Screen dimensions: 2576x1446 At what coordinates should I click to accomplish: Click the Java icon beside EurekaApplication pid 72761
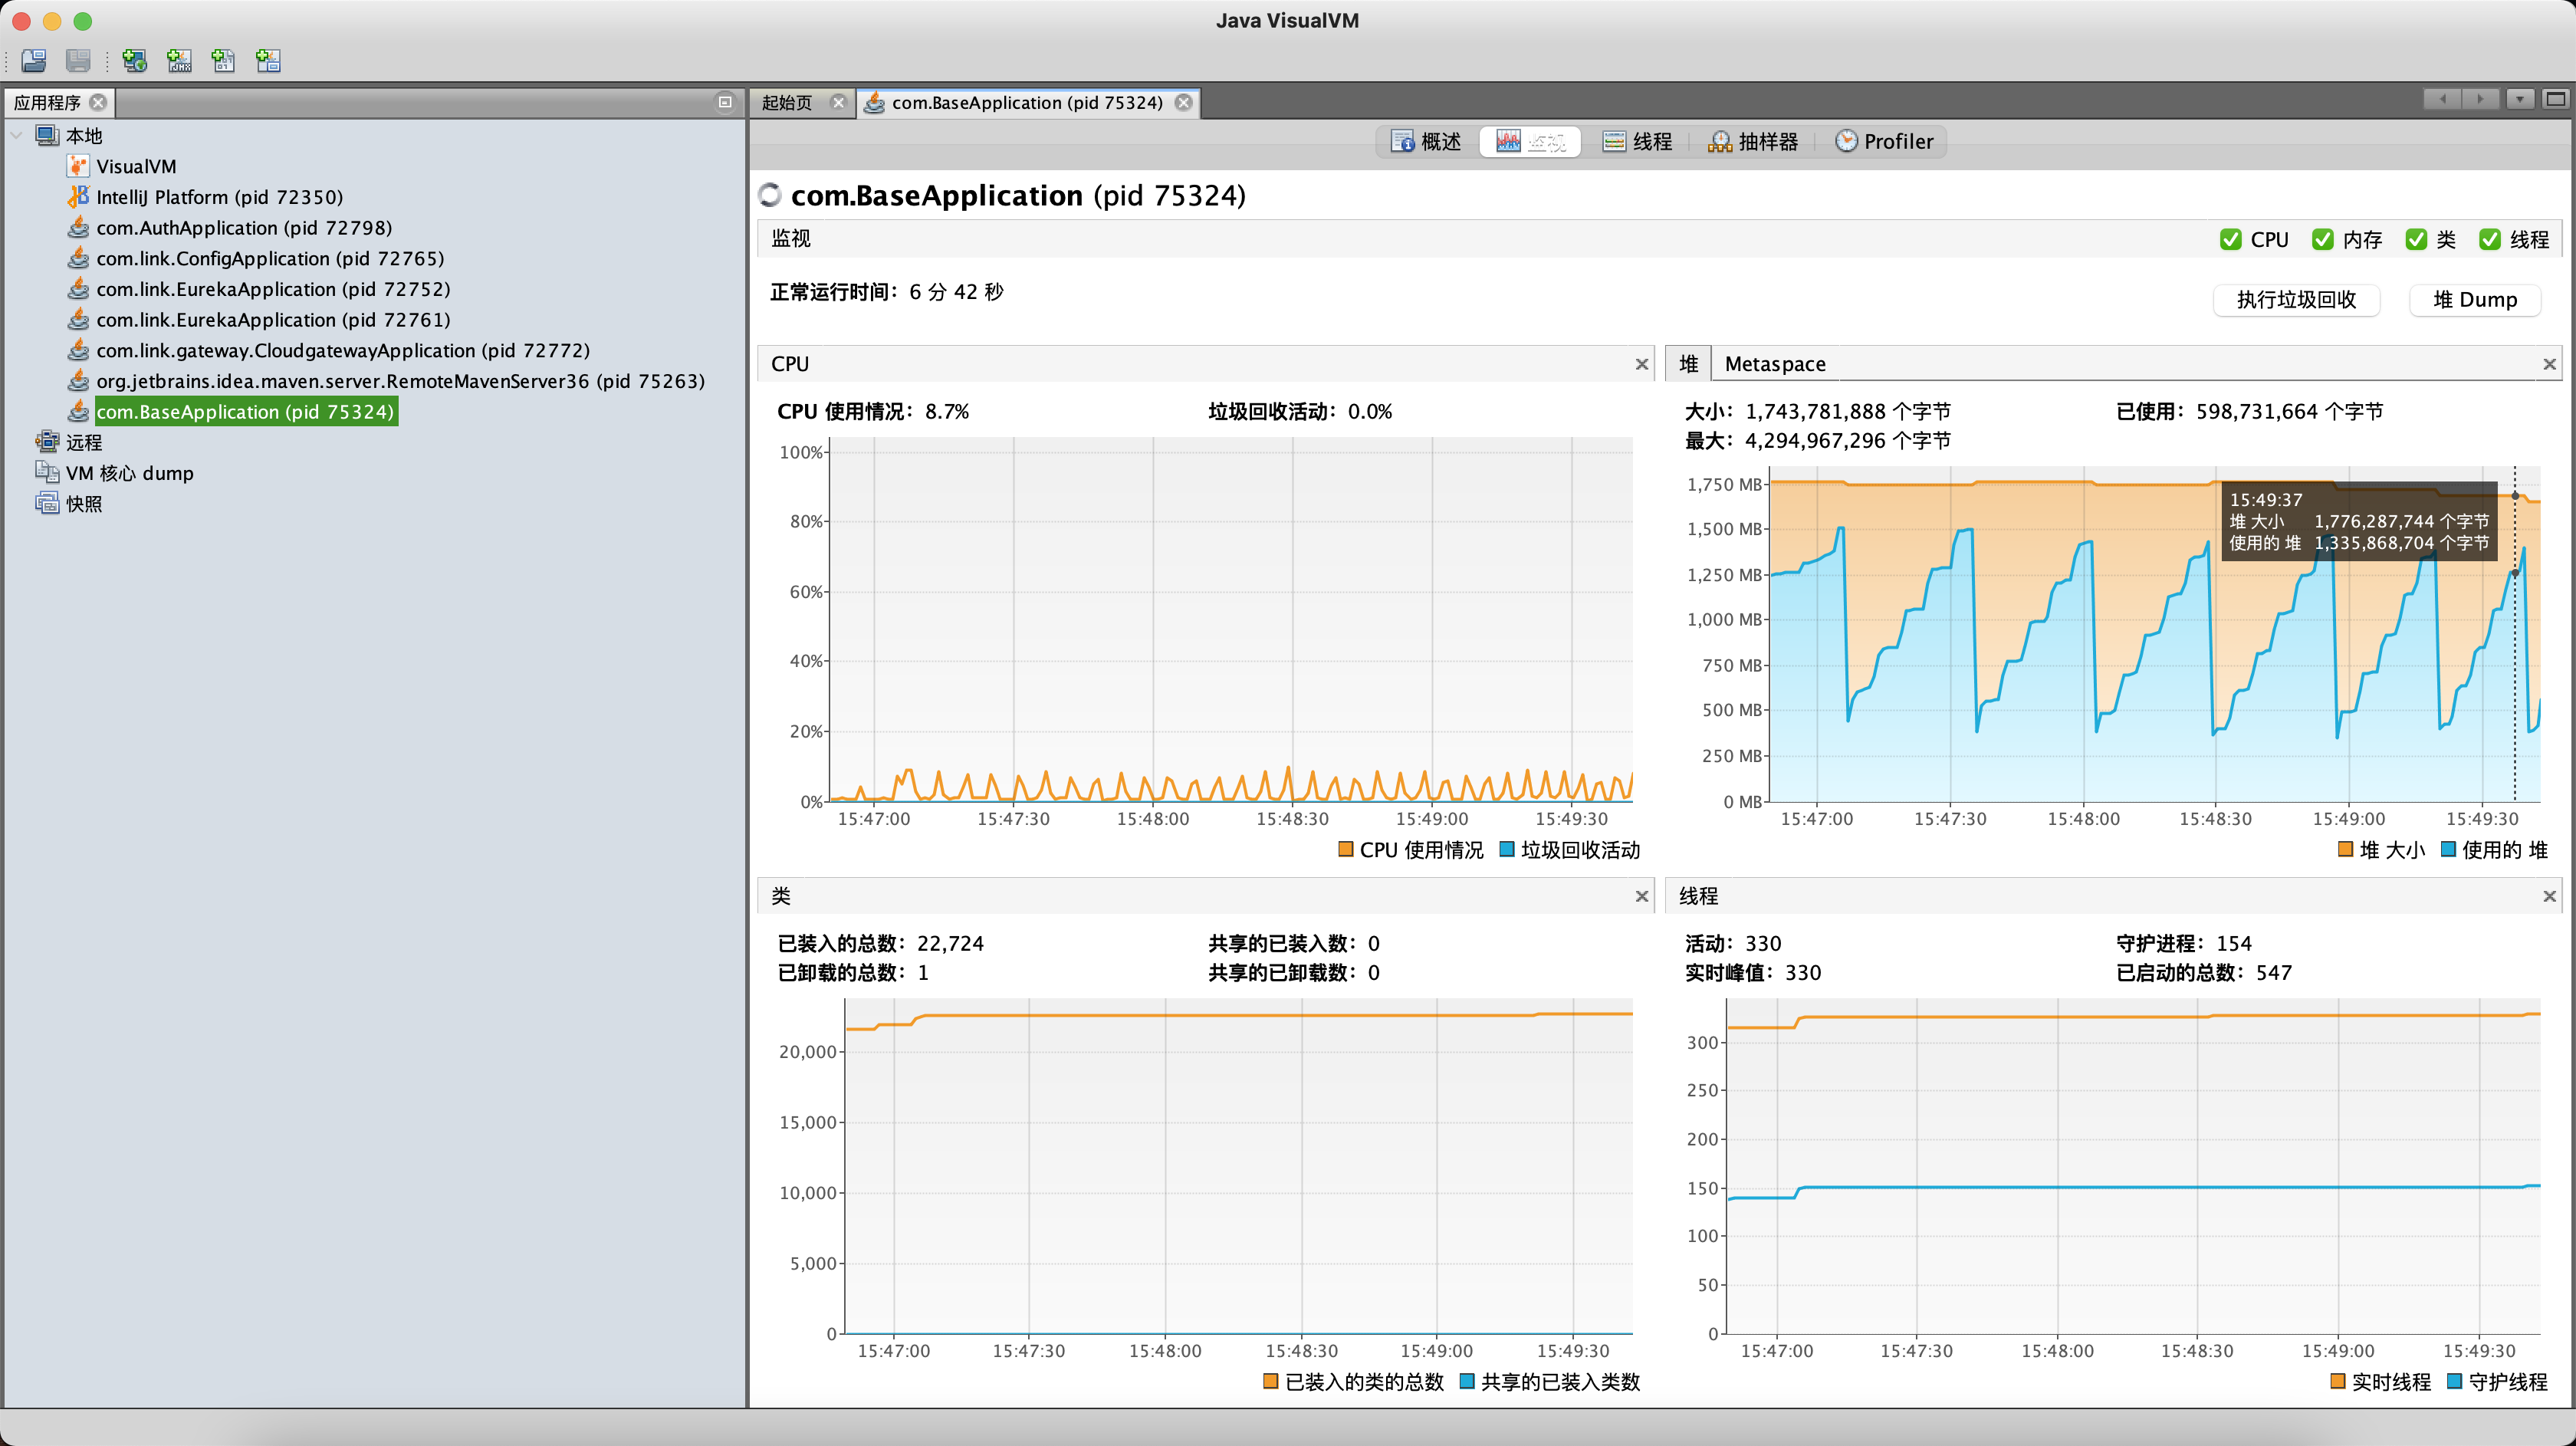click(78, 320)
